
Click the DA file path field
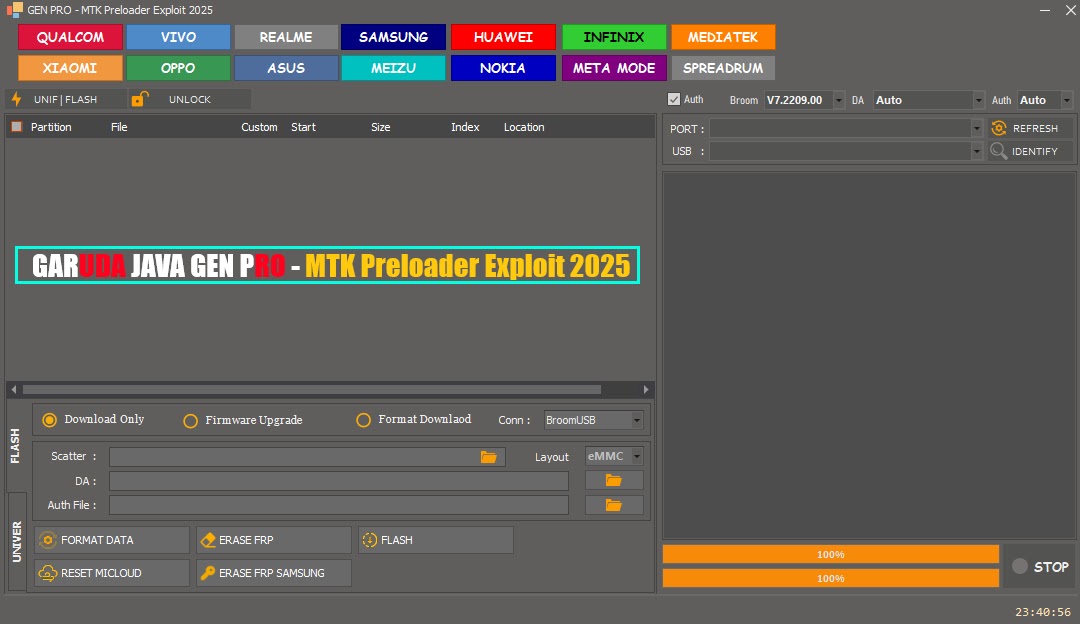point(339,481)
